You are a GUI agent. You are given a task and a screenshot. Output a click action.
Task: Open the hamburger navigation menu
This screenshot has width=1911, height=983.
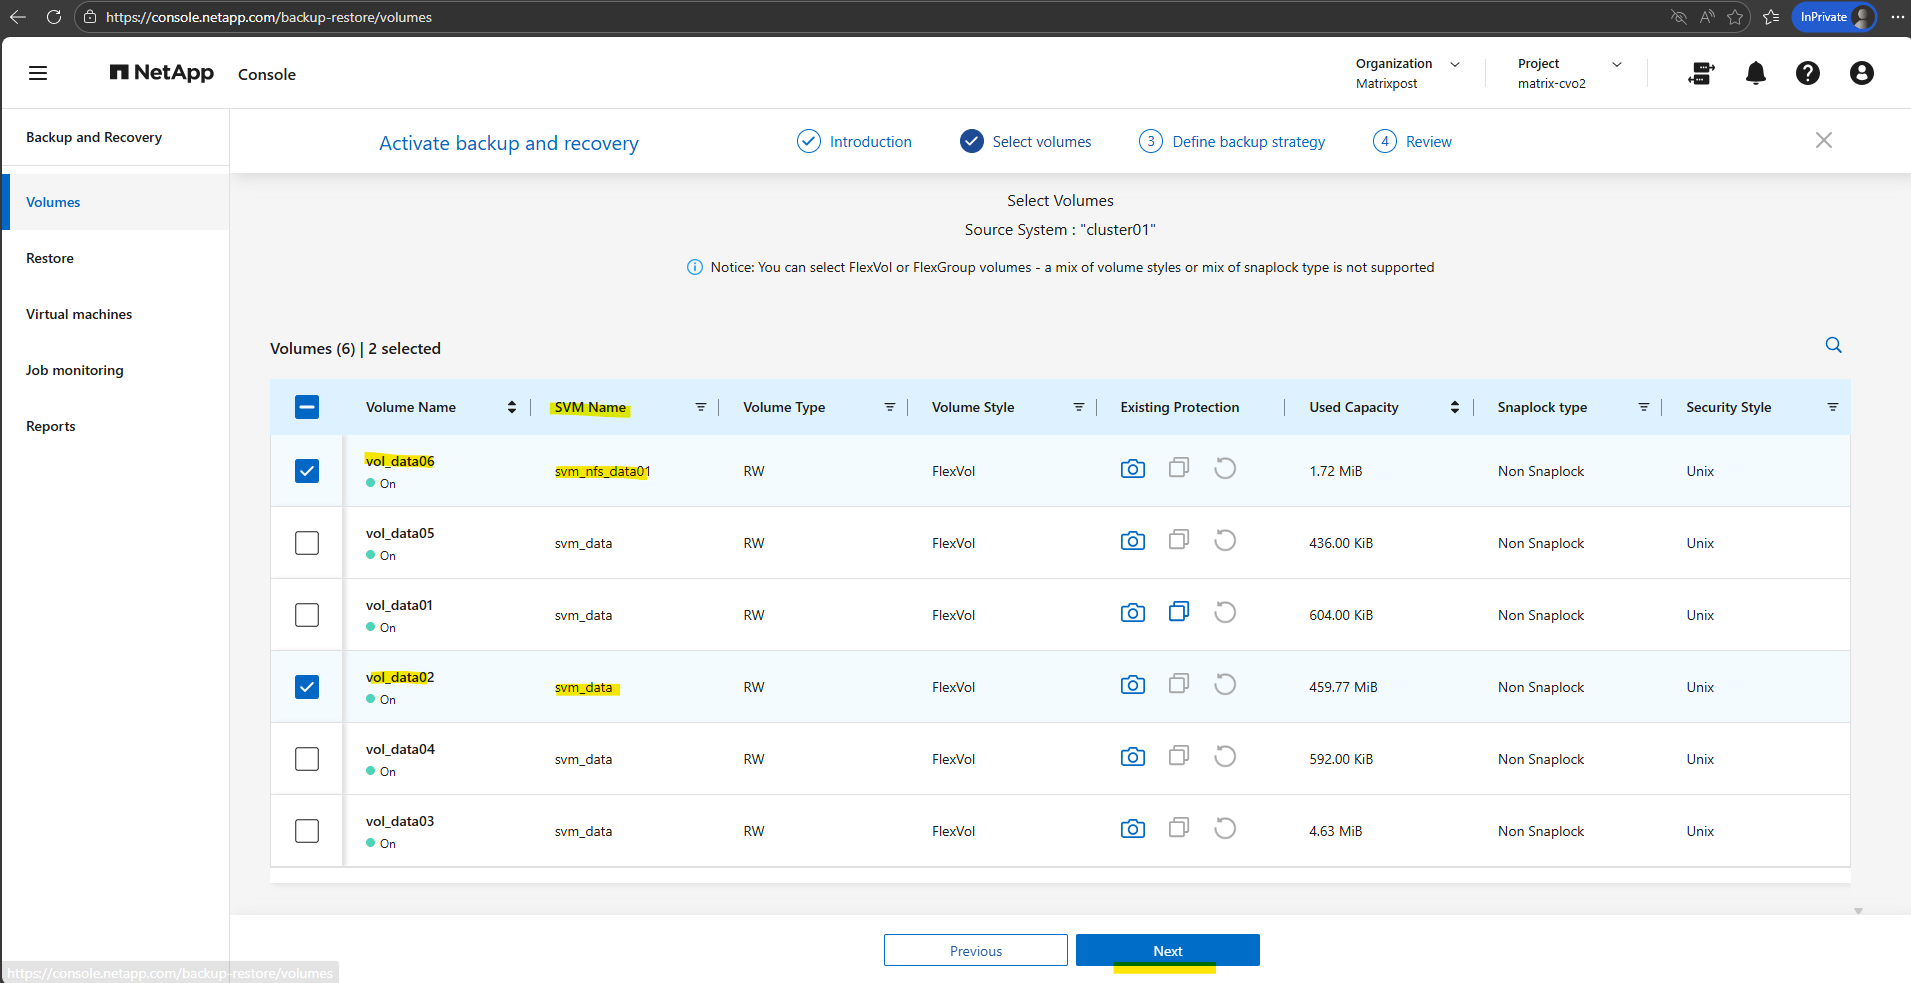tap(38, 73)
